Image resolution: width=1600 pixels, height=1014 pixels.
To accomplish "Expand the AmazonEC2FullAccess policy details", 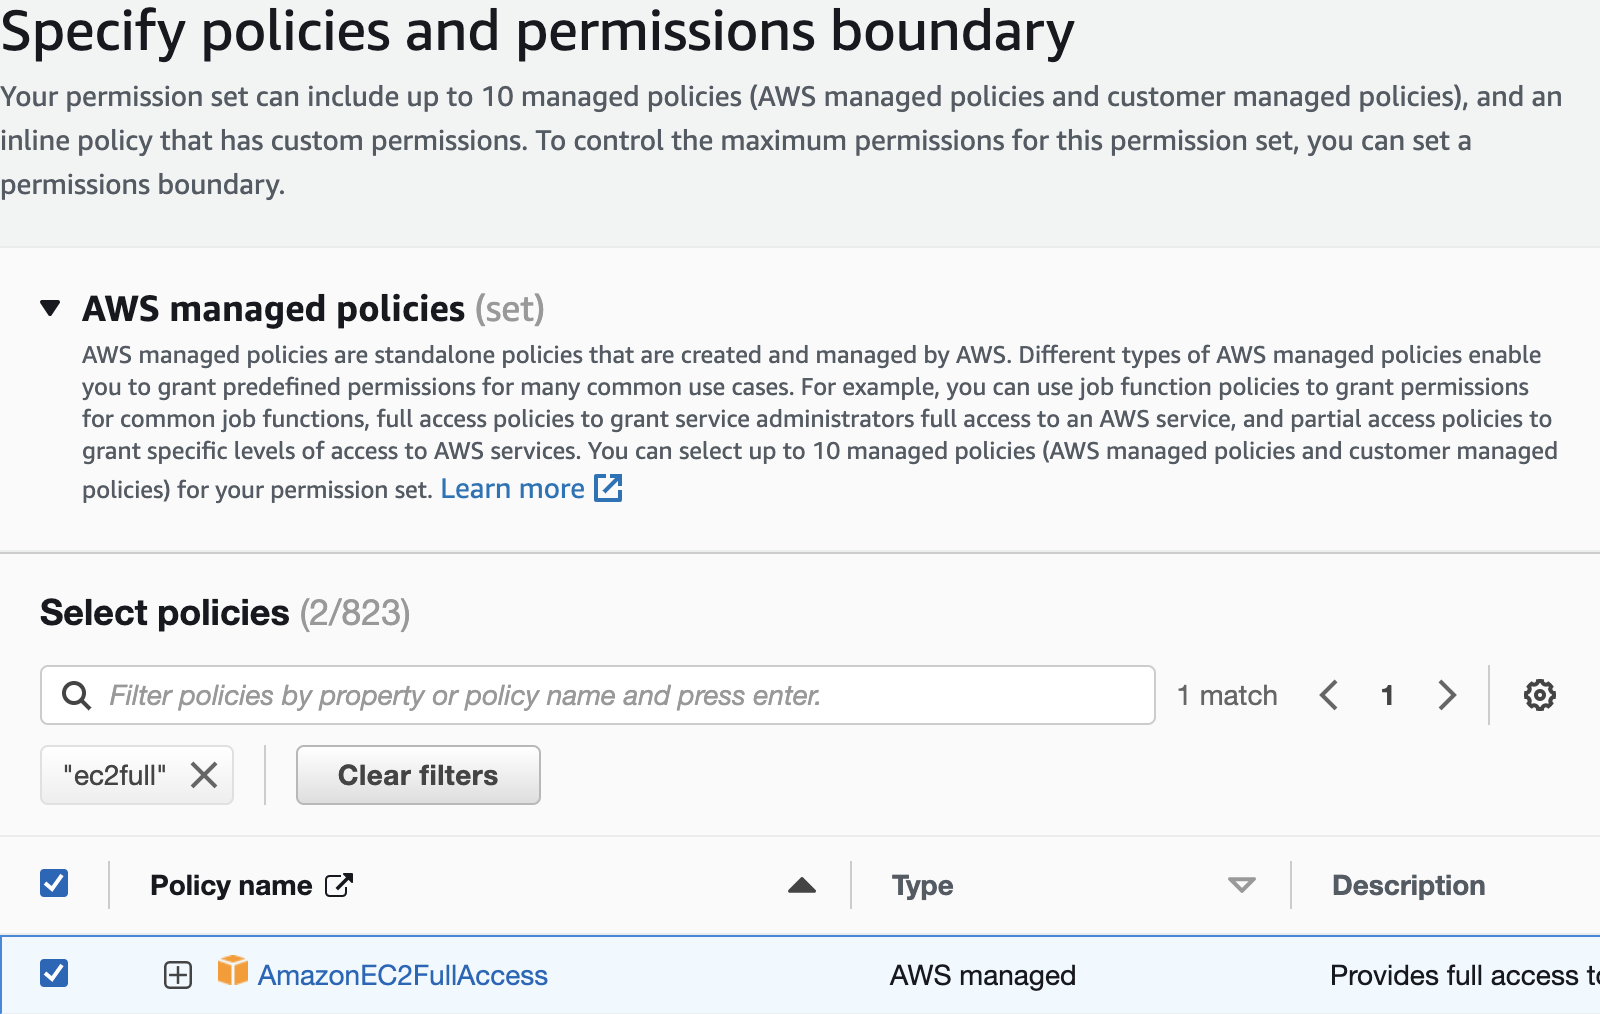I will coord(178,975).
